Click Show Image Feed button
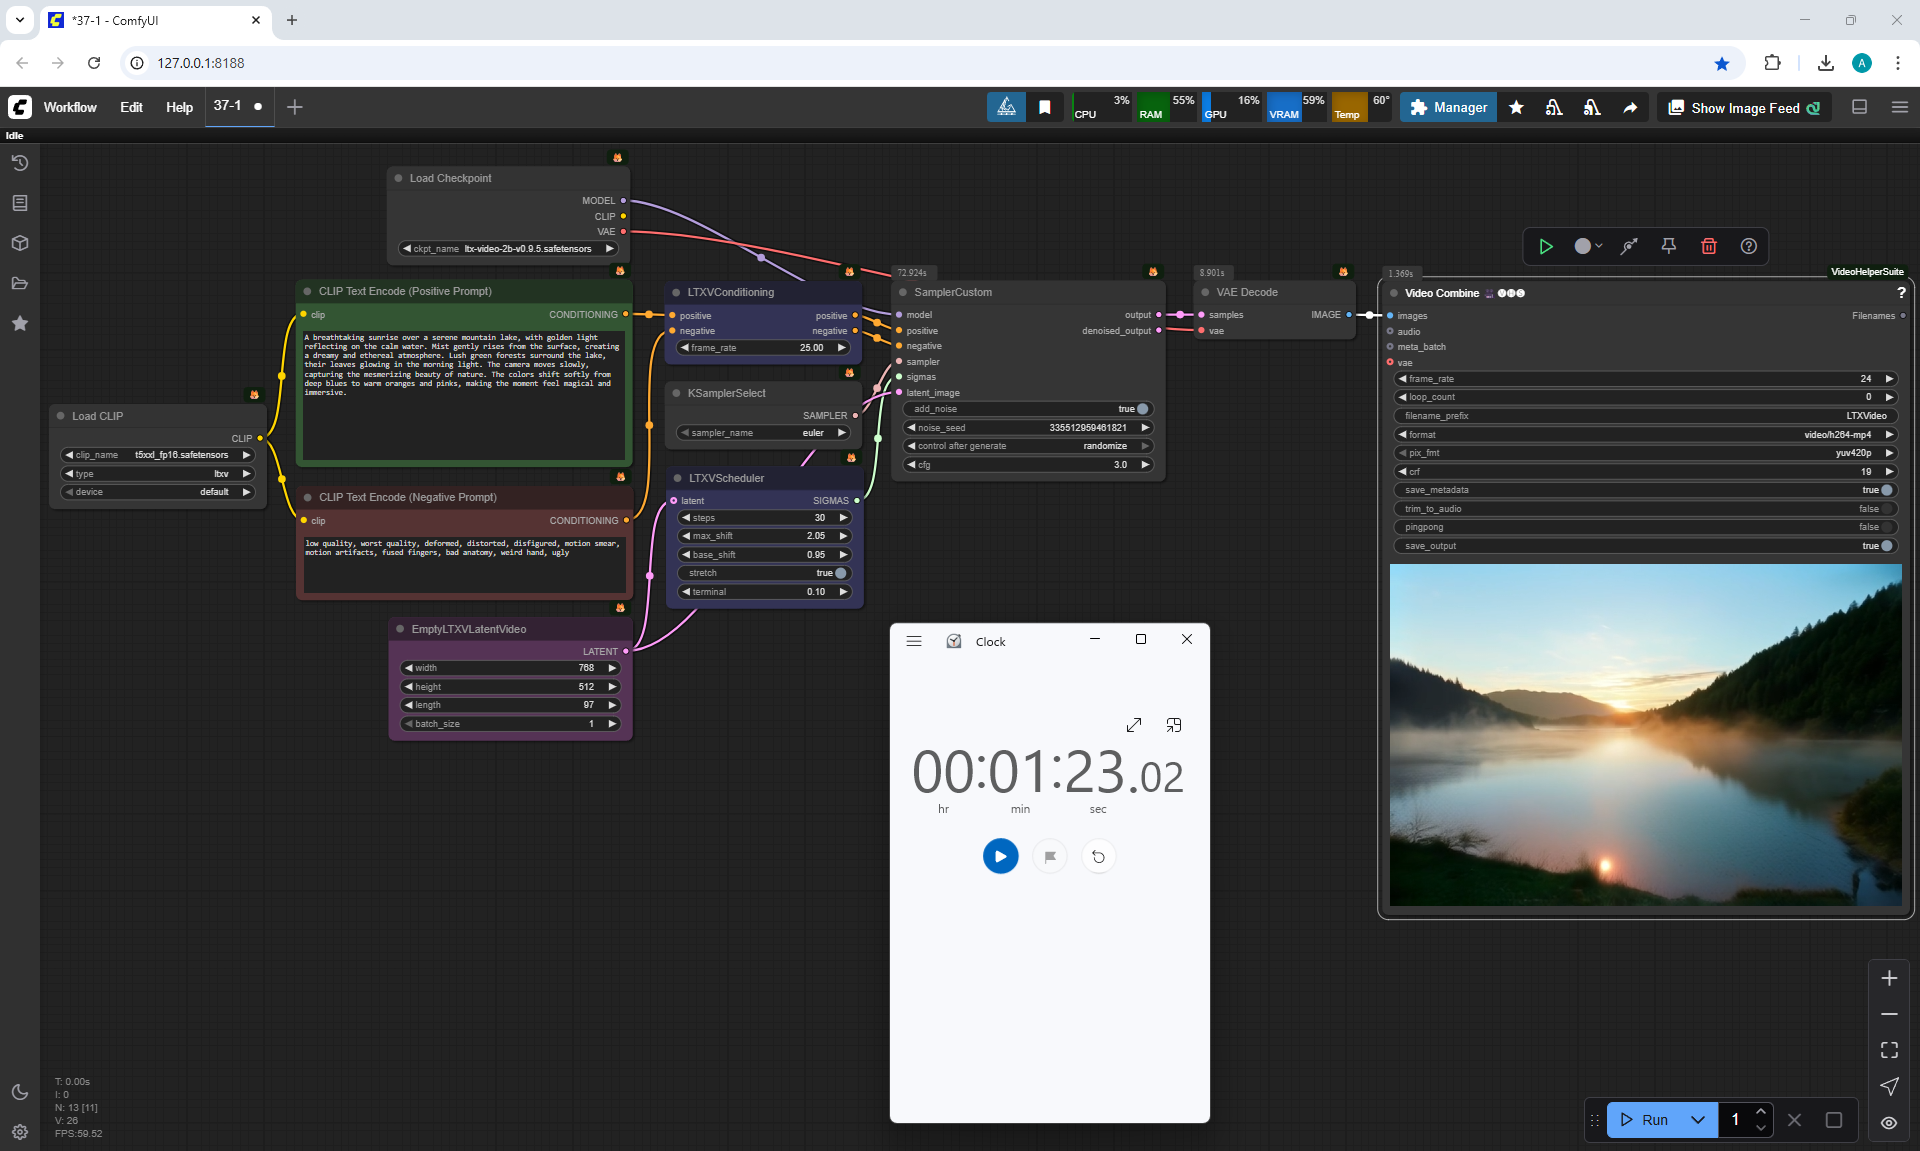1920x1151 pixels. click(x=1744, y=108)
